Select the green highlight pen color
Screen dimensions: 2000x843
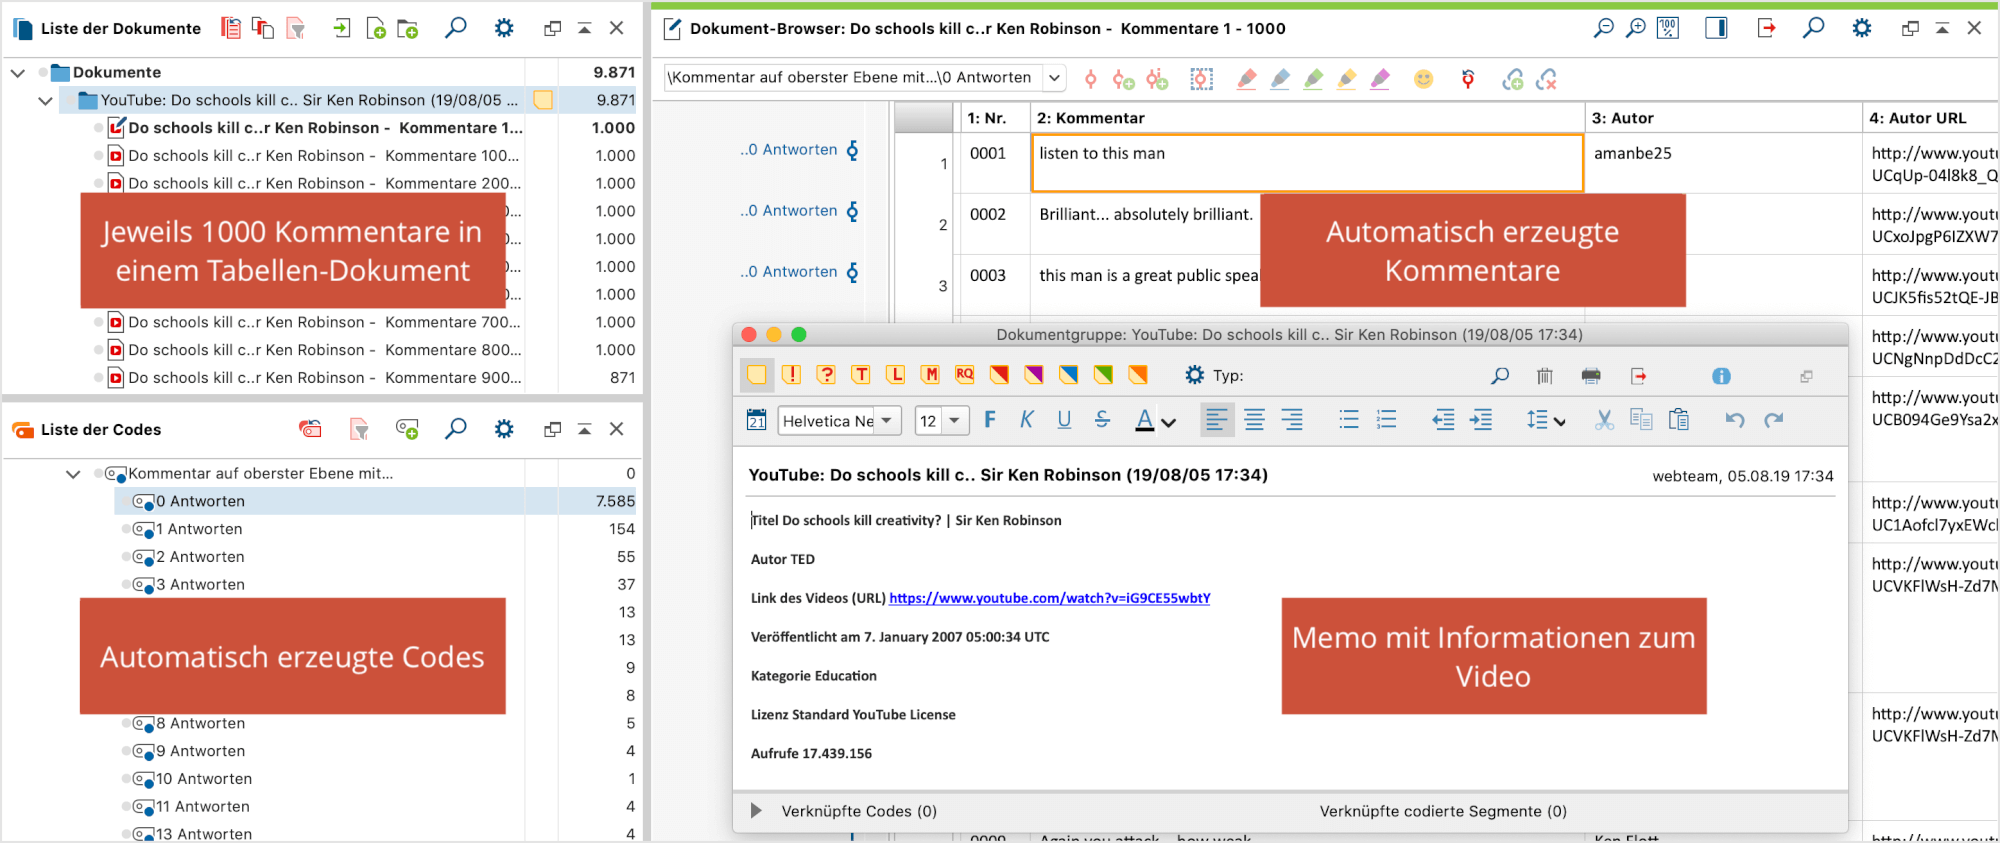coord(1313,79)
